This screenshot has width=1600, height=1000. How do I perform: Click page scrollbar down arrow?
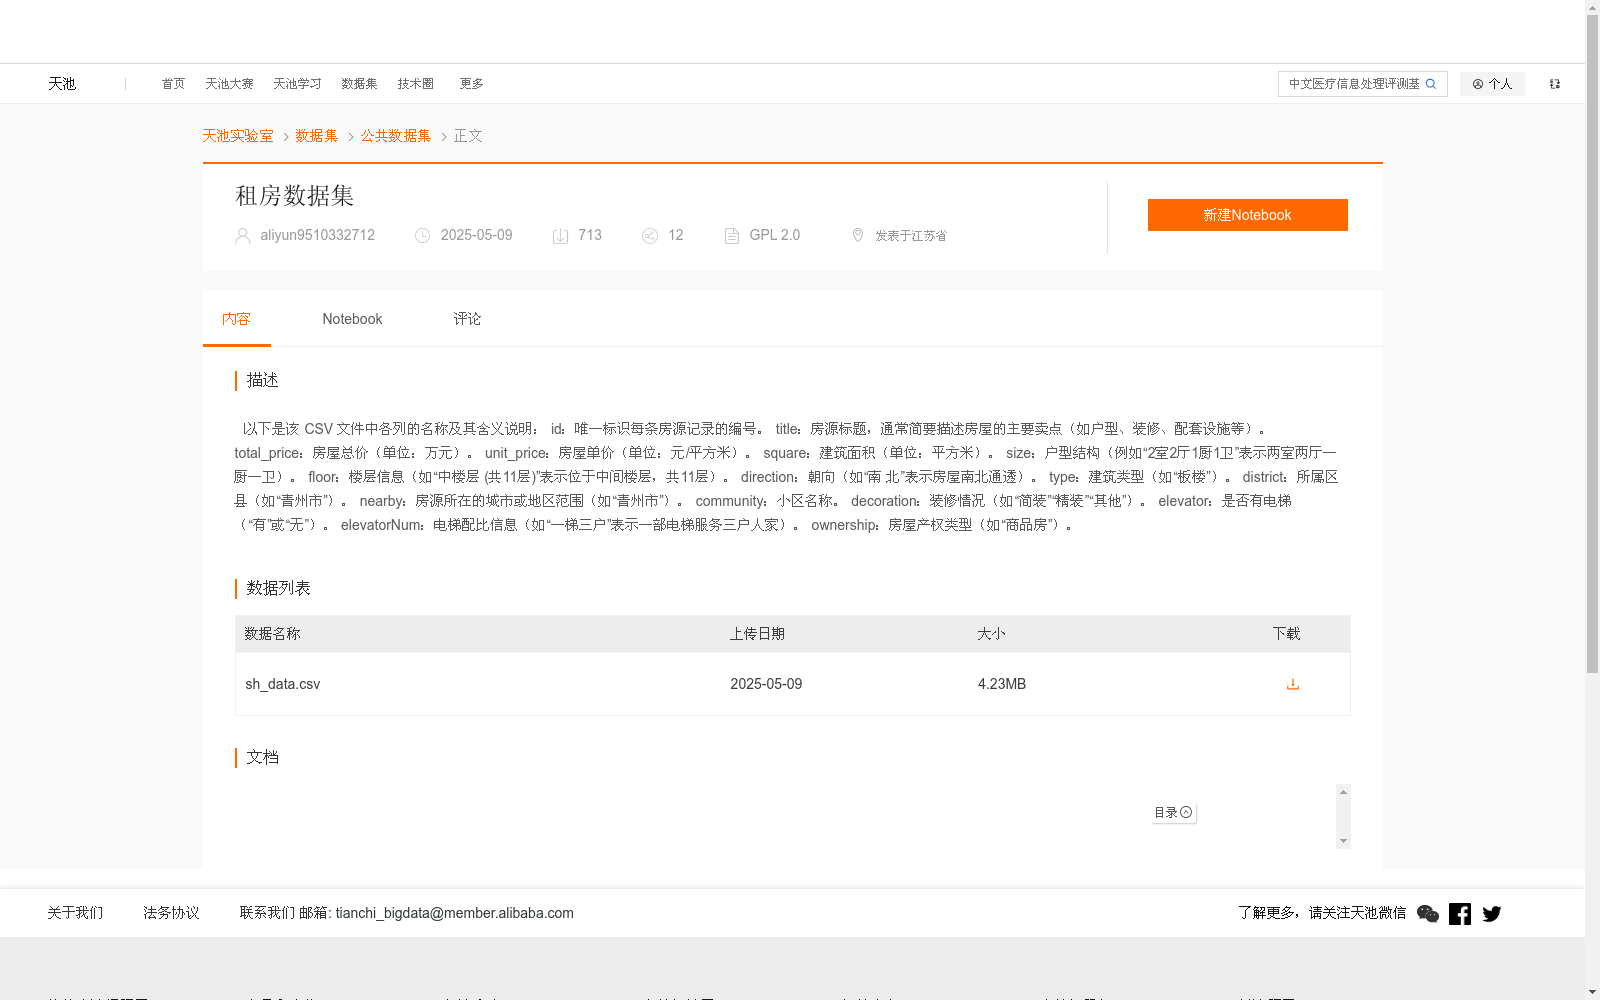click(x=1593, y=993)
